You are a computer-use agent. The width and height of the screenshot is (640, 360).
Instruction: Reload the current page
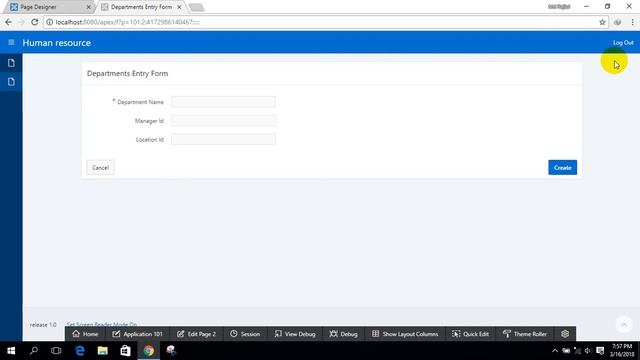(x=35, y=22)
